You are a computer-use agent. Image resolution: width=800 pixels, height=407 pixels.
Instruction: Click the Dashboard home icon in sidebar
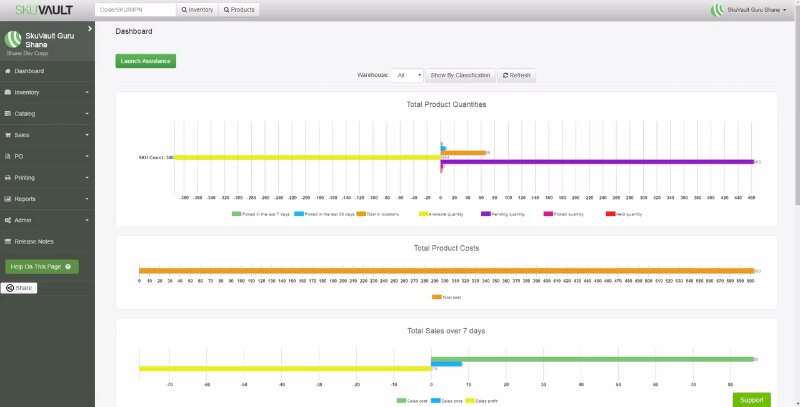tap(8, 71)
